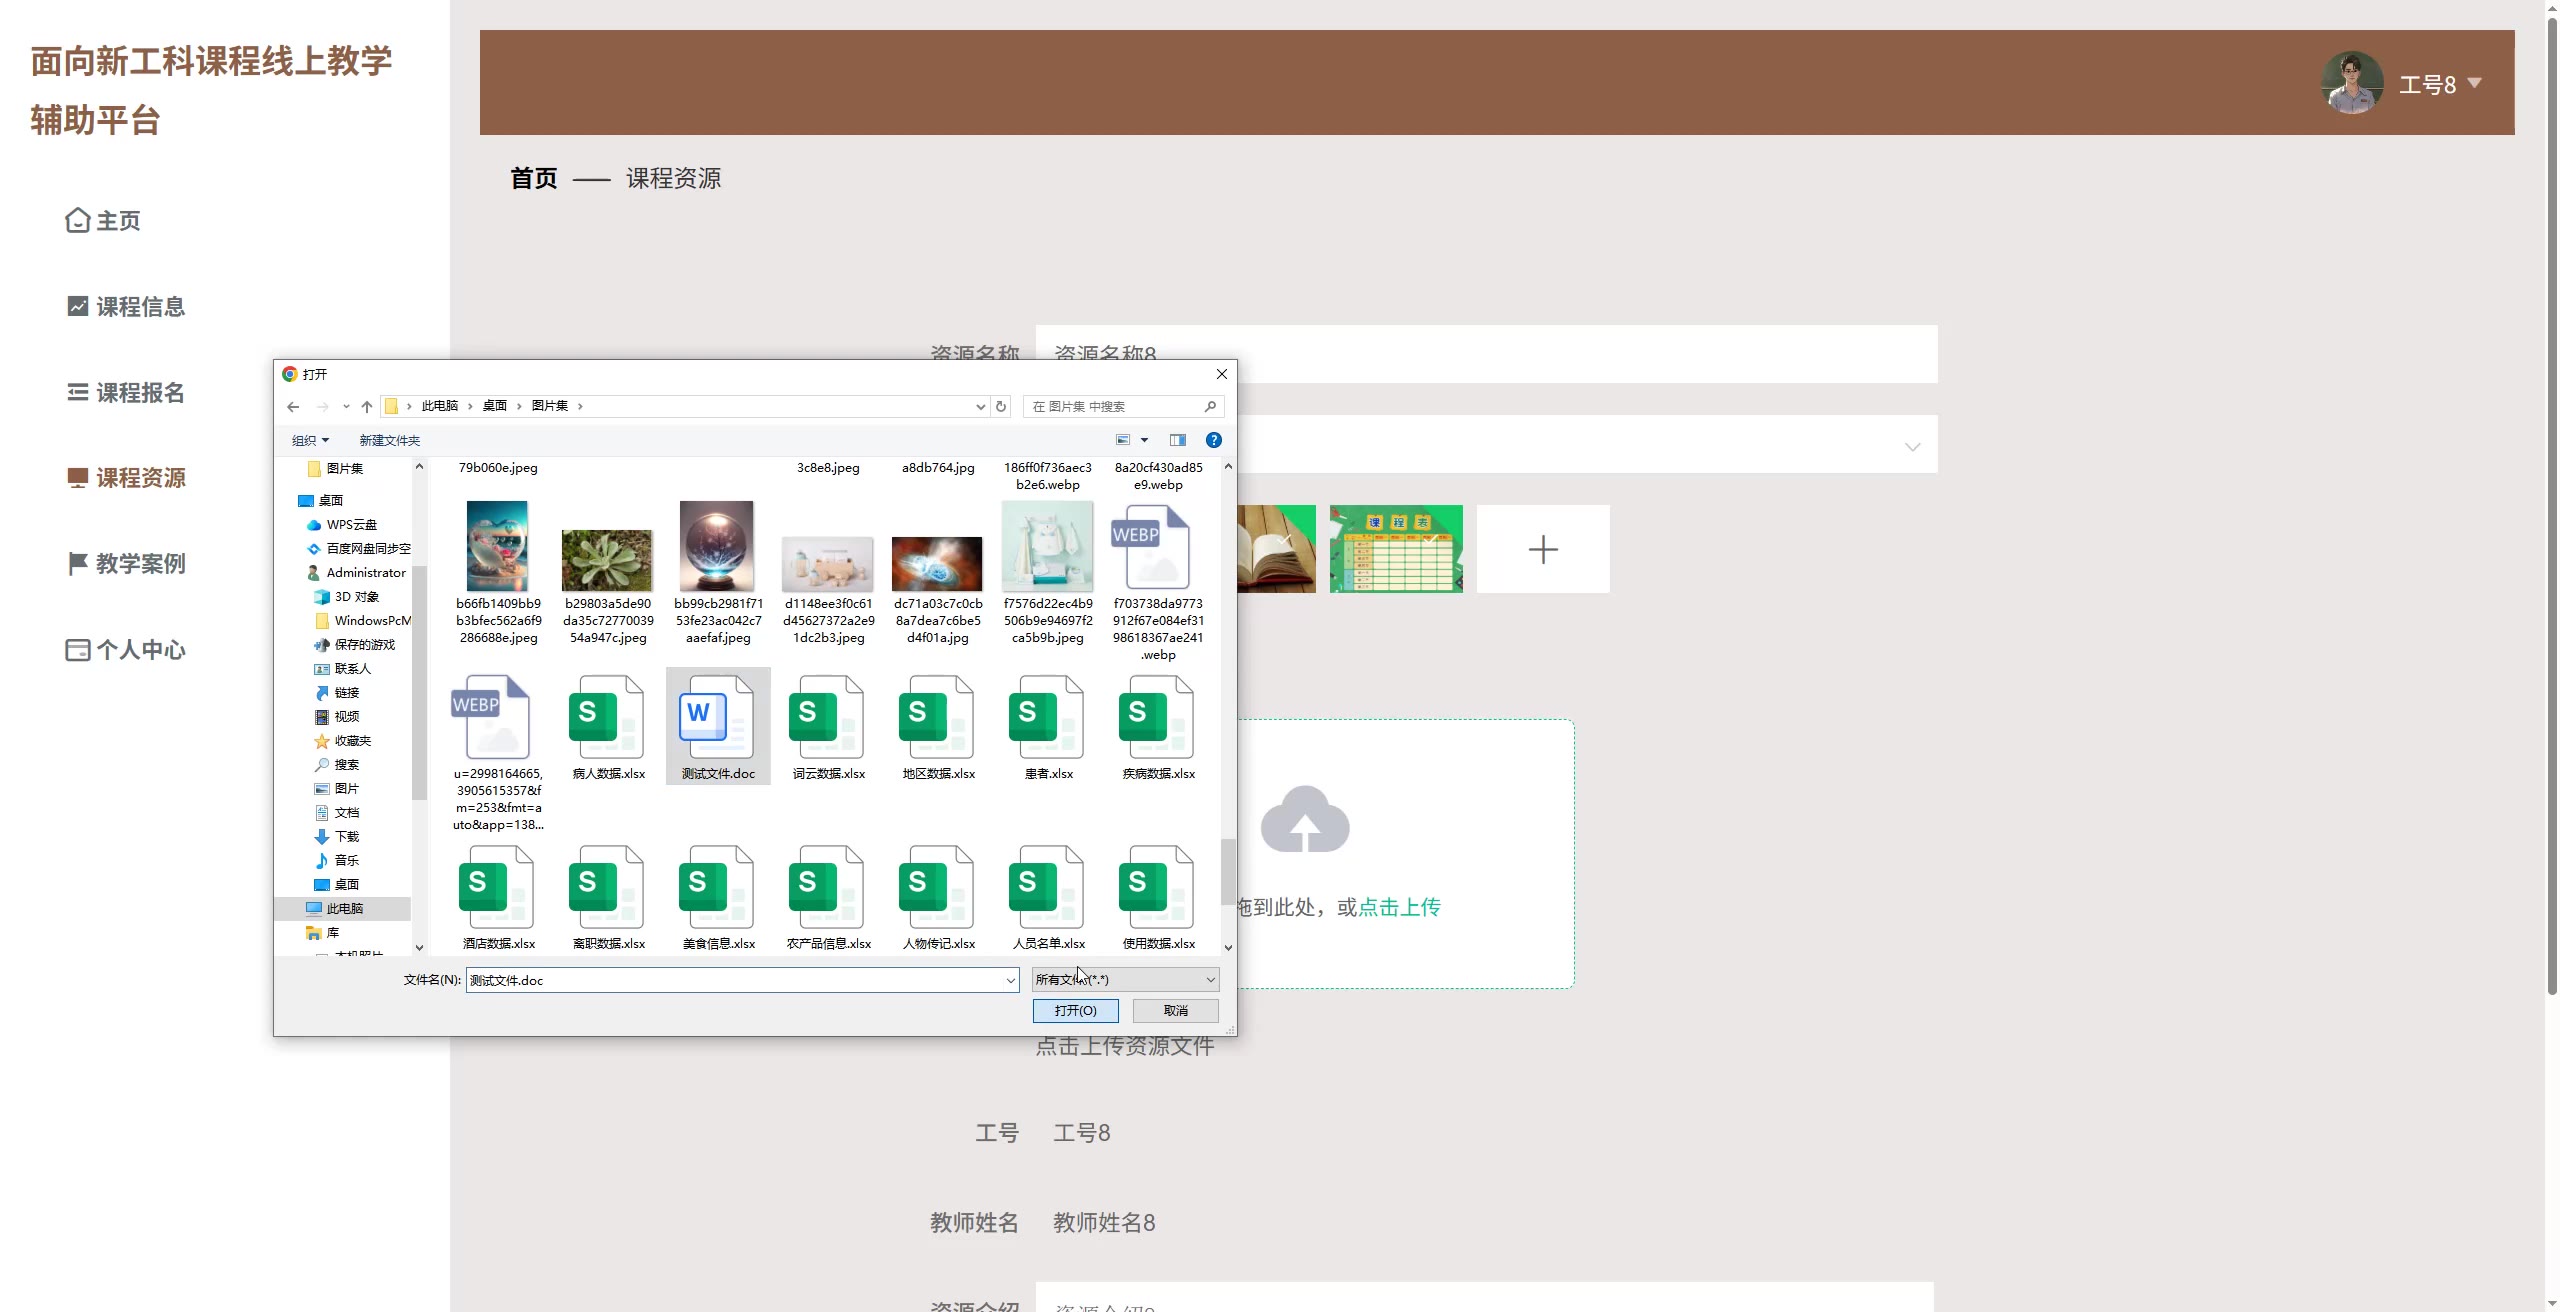Refresh the 图片集 folder listing

(1001, 406)
